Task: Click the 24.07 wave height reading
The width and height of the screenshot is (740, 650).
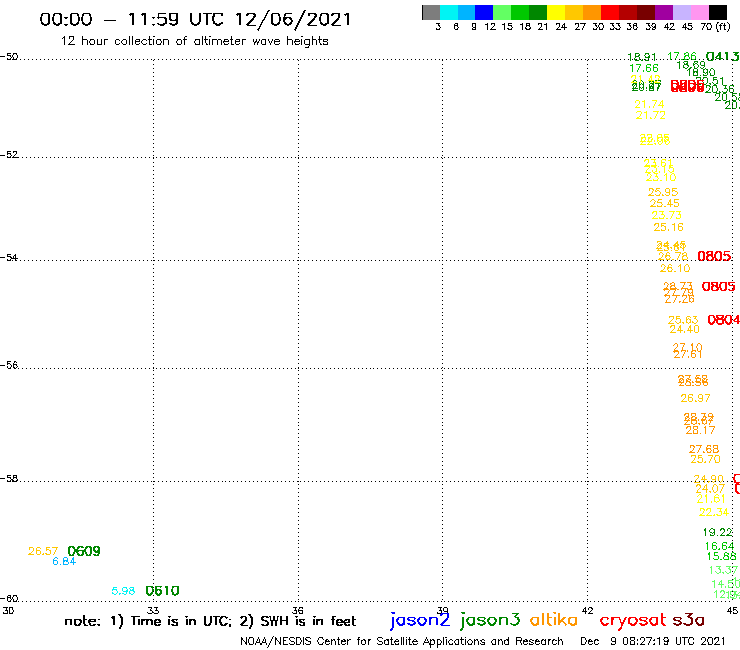Action: [710, 489]
